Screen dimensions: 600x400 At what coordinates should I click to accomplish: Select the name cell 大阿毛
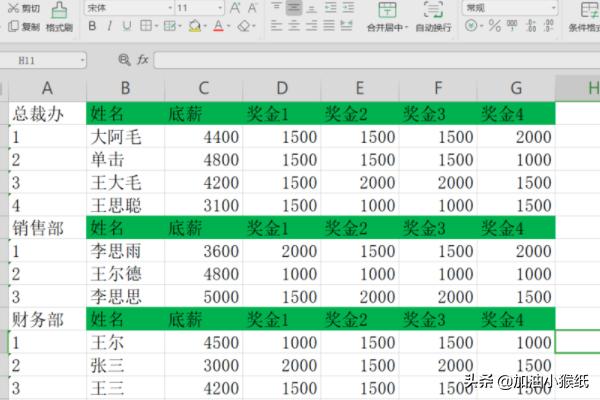(x=126, y=137)
